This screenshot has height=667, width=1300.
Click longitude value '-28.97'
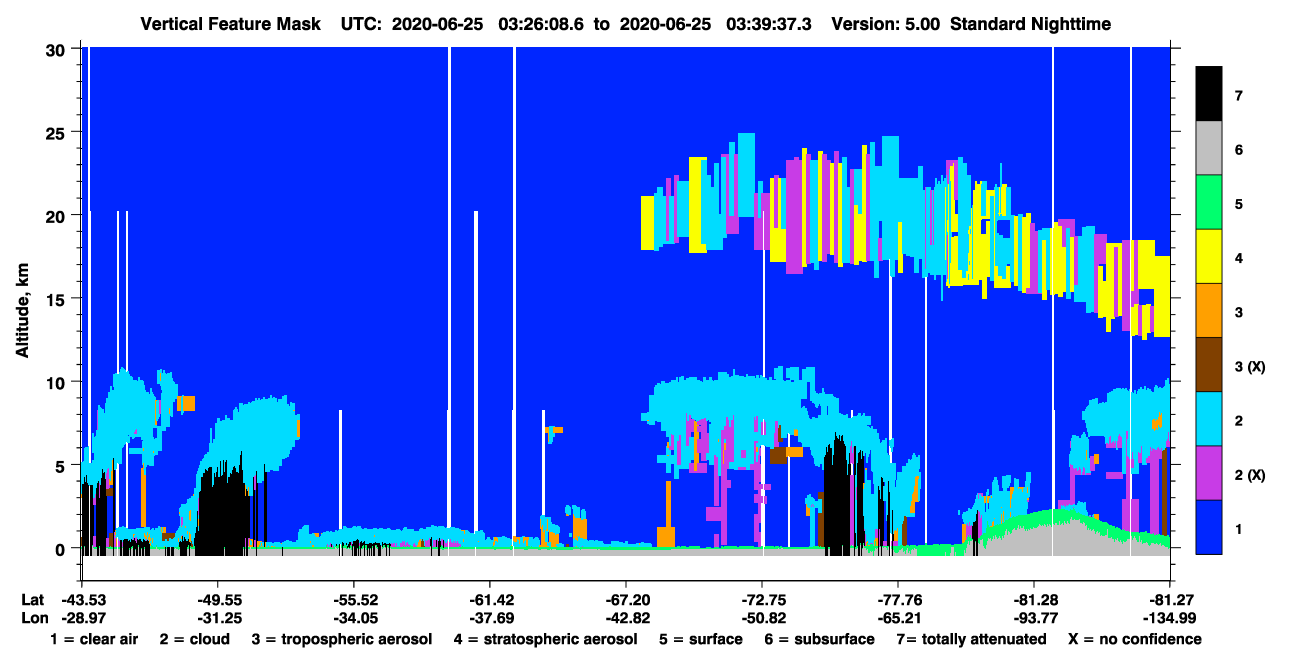pos(81,618)
